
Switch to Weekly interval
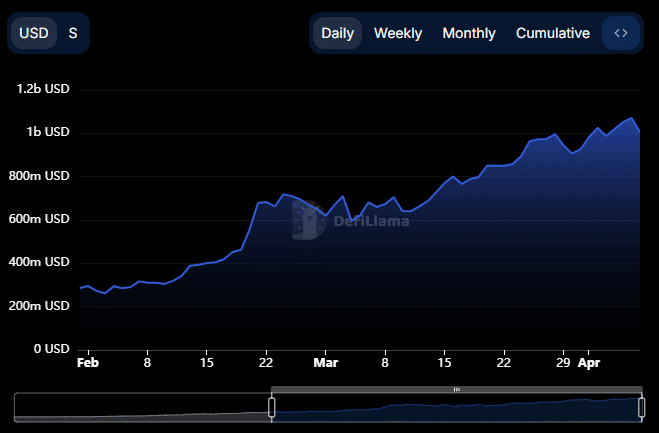point(398,33)
